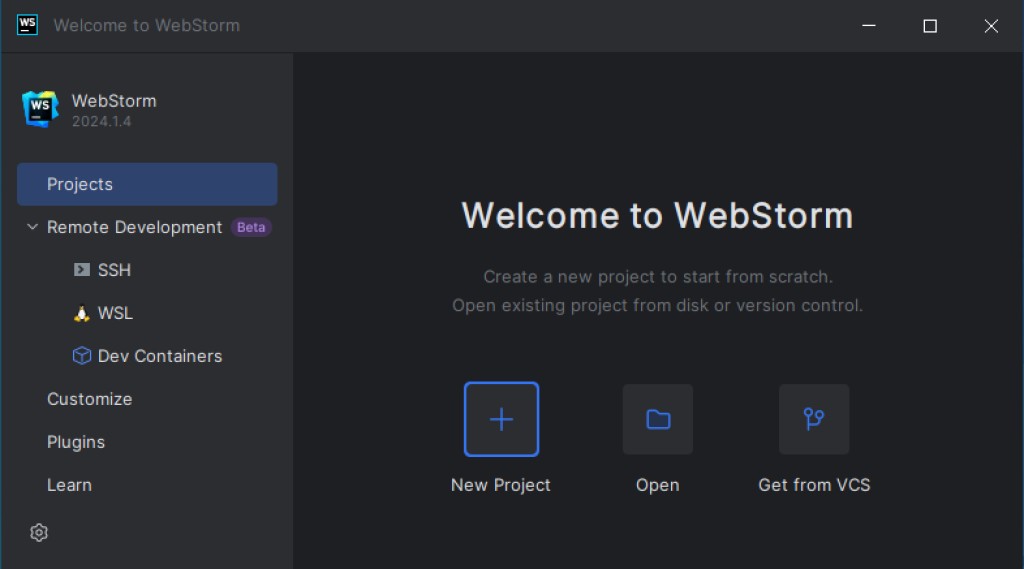Image resolution: width=1024 pixels, height=569 pixels.
Task: Click the WSL penguin icon
Action: click(82, 314)
